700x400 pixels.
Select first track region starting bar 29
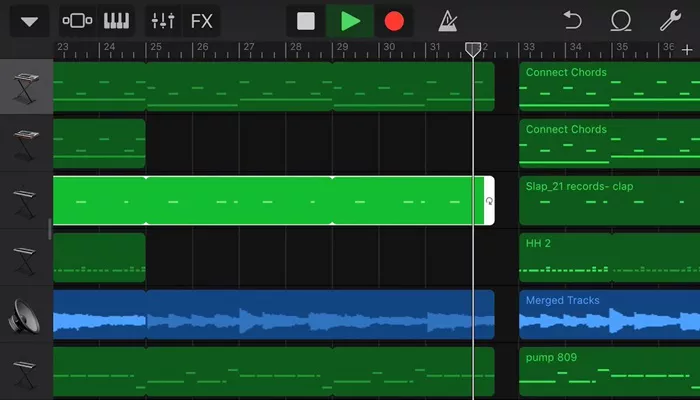tap(413, 87)
